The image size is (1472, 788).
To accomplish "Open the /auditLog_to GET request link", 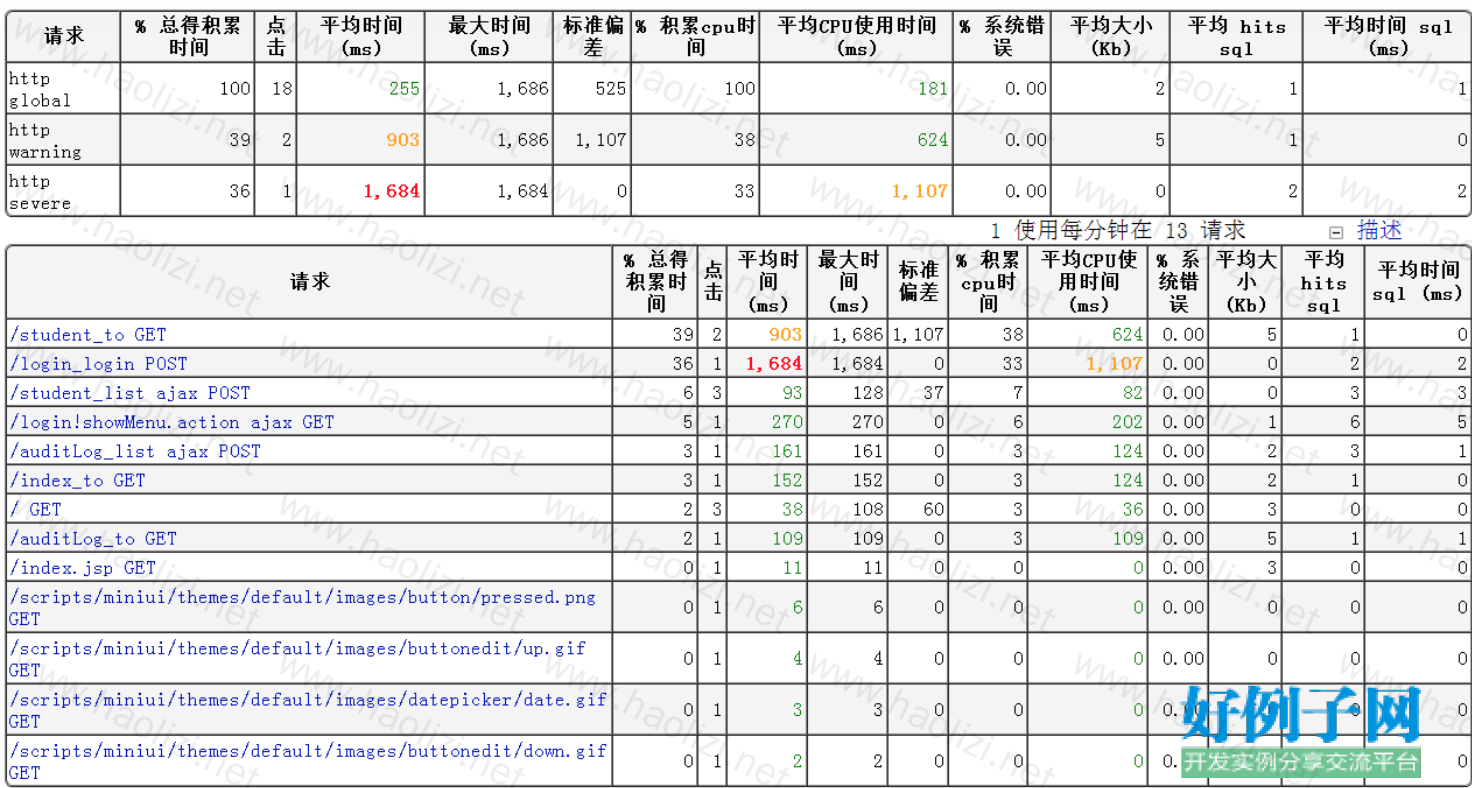I will (x=93, y=538).
